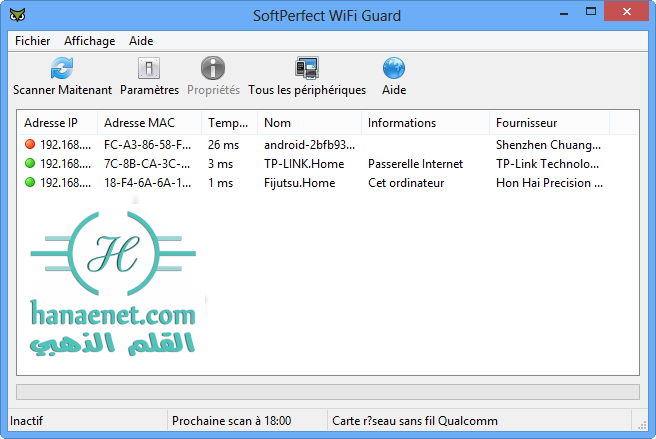Sort by Adresse IP column header

(58, 123)
